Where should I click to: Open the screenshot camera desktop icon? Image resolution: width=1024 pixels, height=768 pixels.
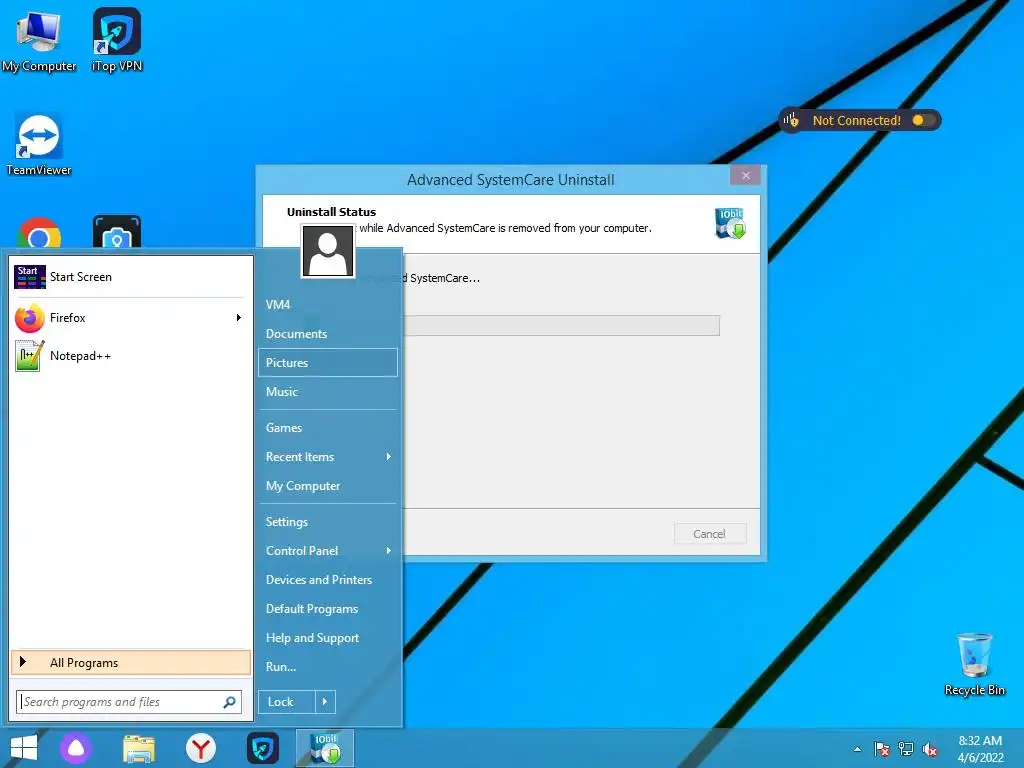(x=117, y=232)
